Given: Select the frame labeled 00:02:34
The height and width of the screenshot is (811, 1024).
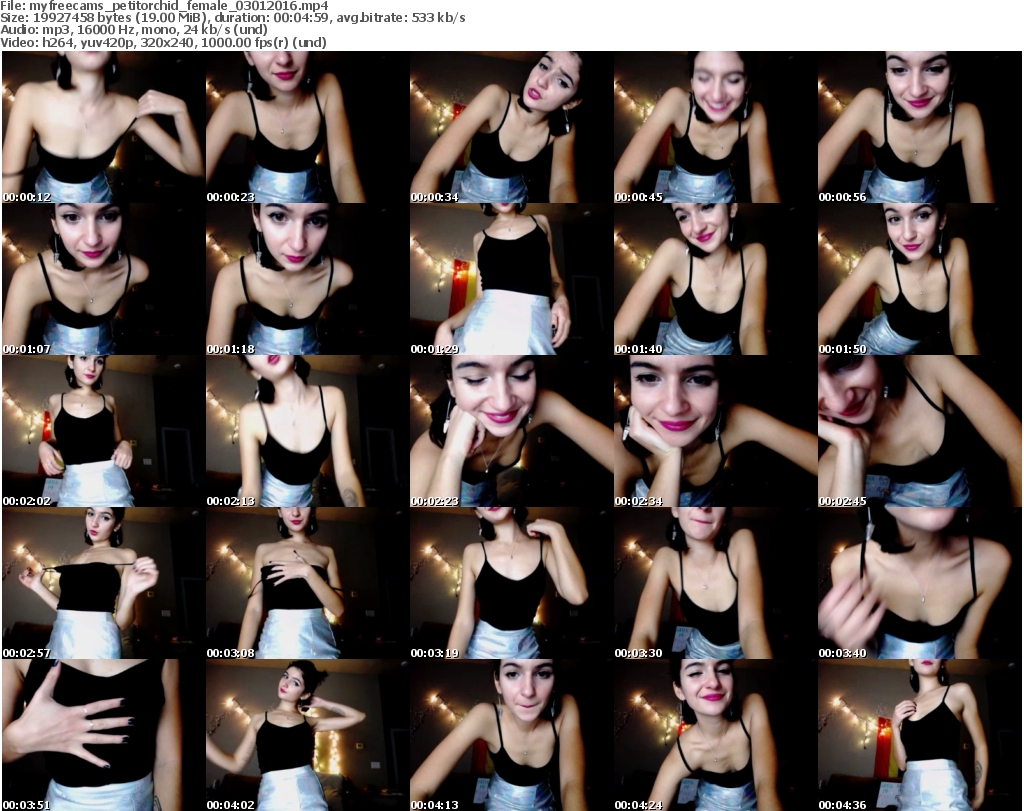Looking at the screenshot, I should (x=716, y=432).
